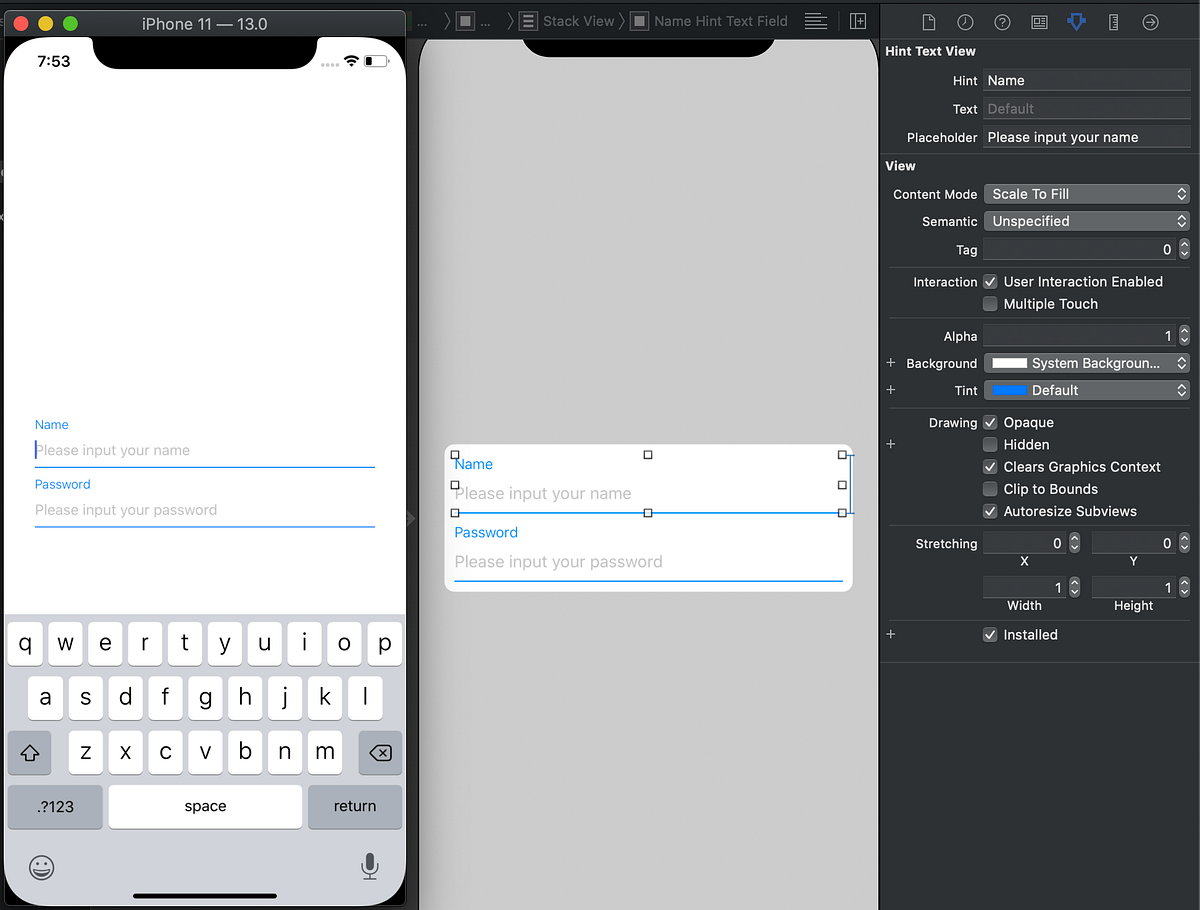Viewport: 1200px width, 910px height.
Task: Click the blue Tint color swatch
Action: pos(1010,390)
